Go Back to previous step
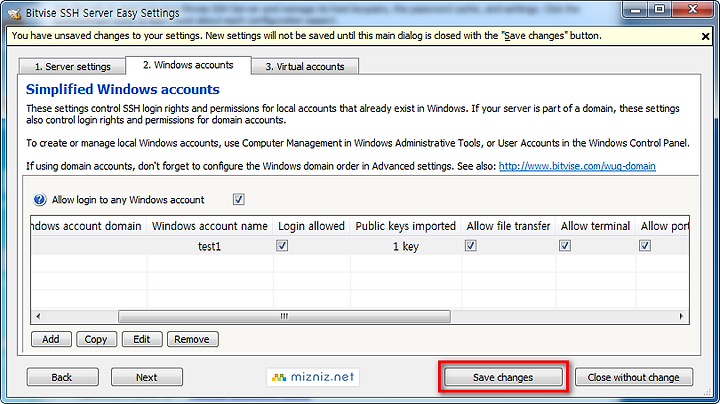This screenshot has width=720, height=404. tap(62, 377)
